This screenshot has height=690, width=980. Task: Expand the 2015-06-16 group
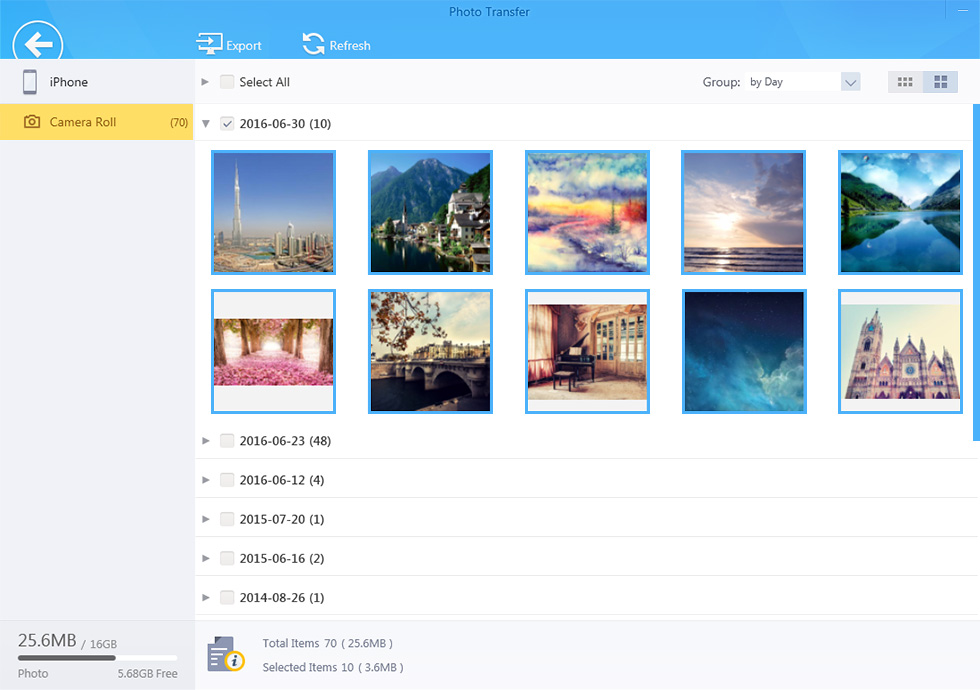pos(205,558)
